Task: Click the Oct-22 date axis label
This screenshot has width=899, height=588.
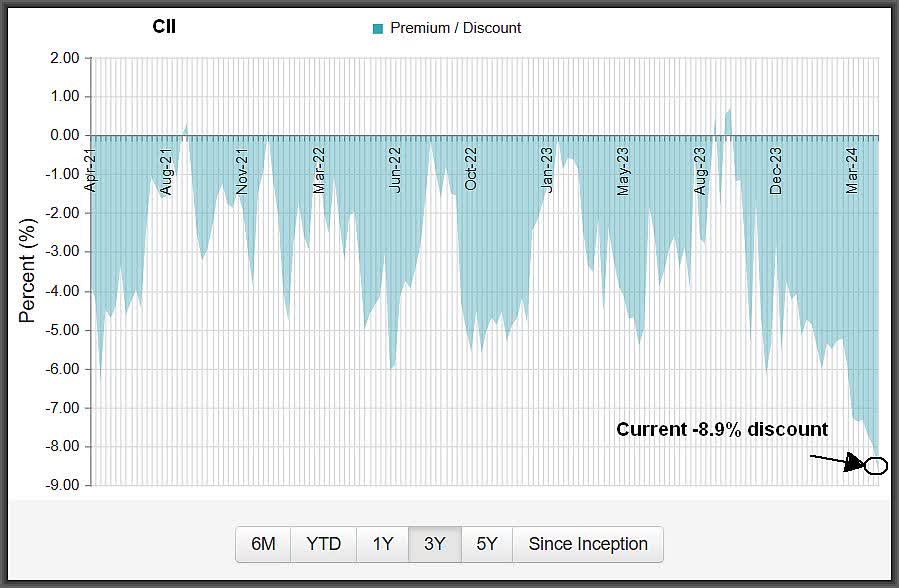Action: [x=472, y=169]
